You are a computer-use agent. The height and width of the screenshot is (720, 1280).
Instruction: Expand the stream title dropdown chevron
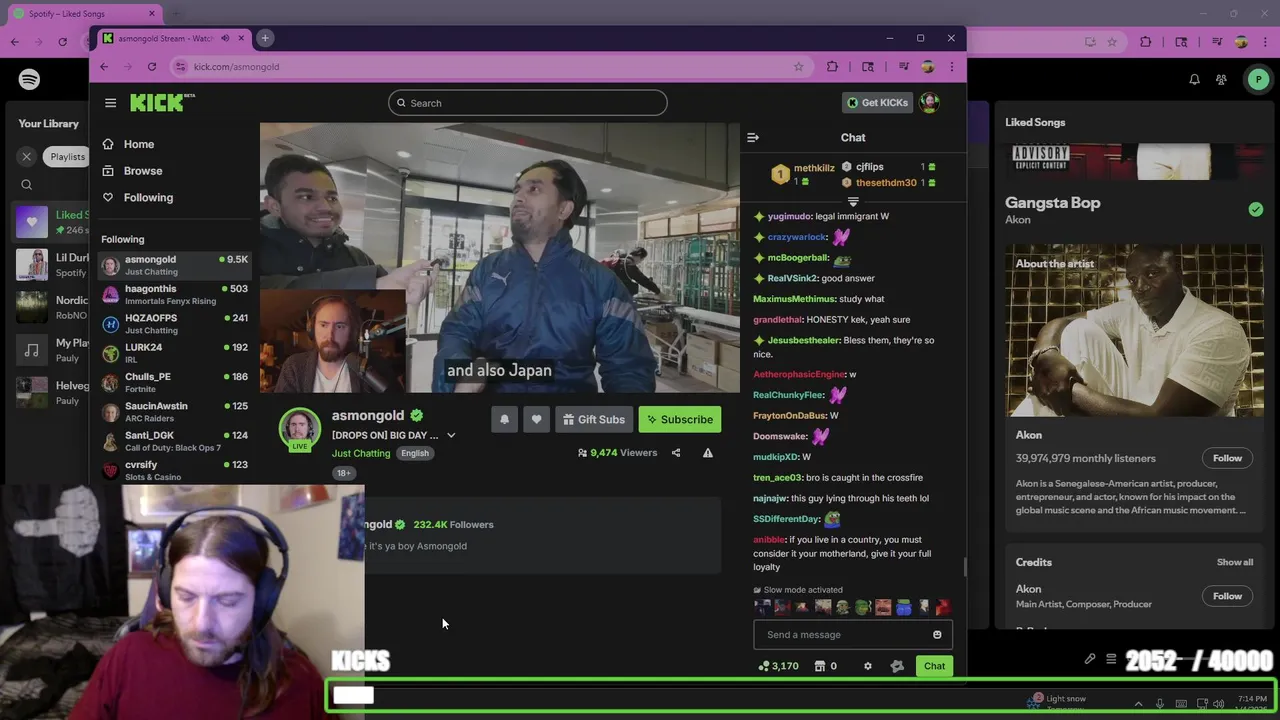click(451, 436)
